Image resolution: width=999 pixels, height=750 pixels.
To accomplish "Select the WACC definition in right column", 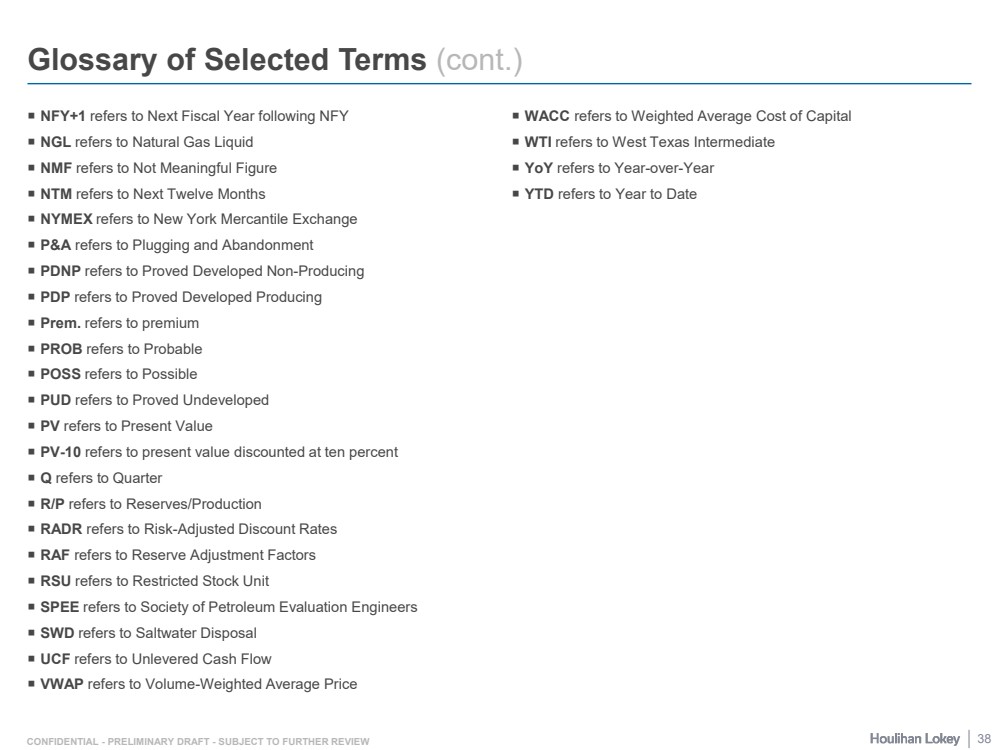I will click(687, 116).
